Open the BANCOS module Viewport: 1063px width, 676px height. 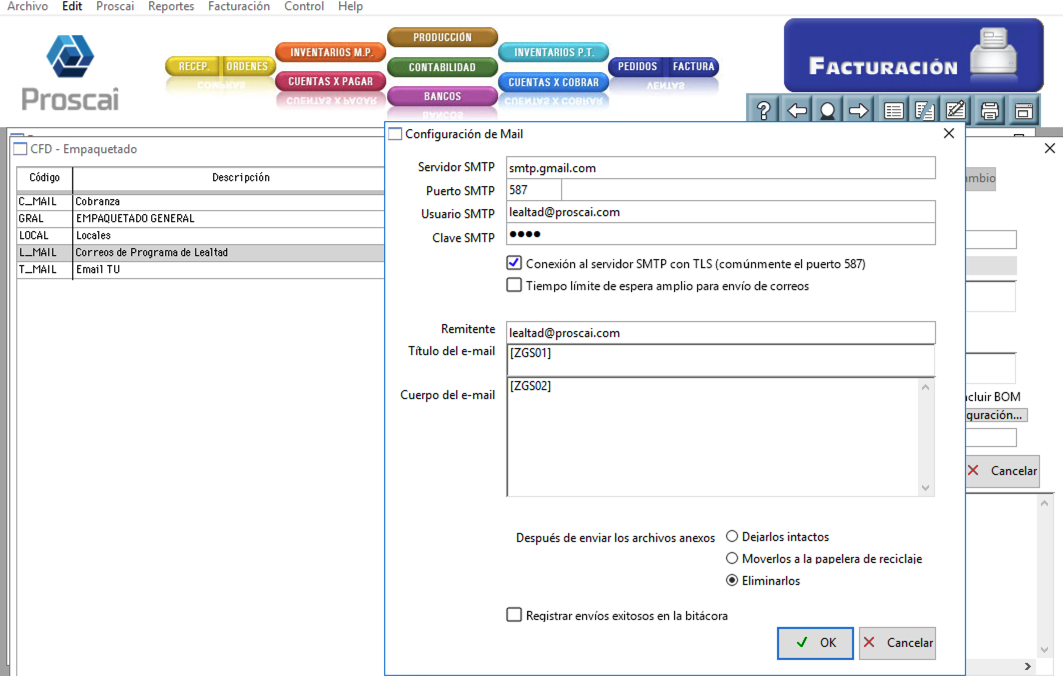pos(442,96)
